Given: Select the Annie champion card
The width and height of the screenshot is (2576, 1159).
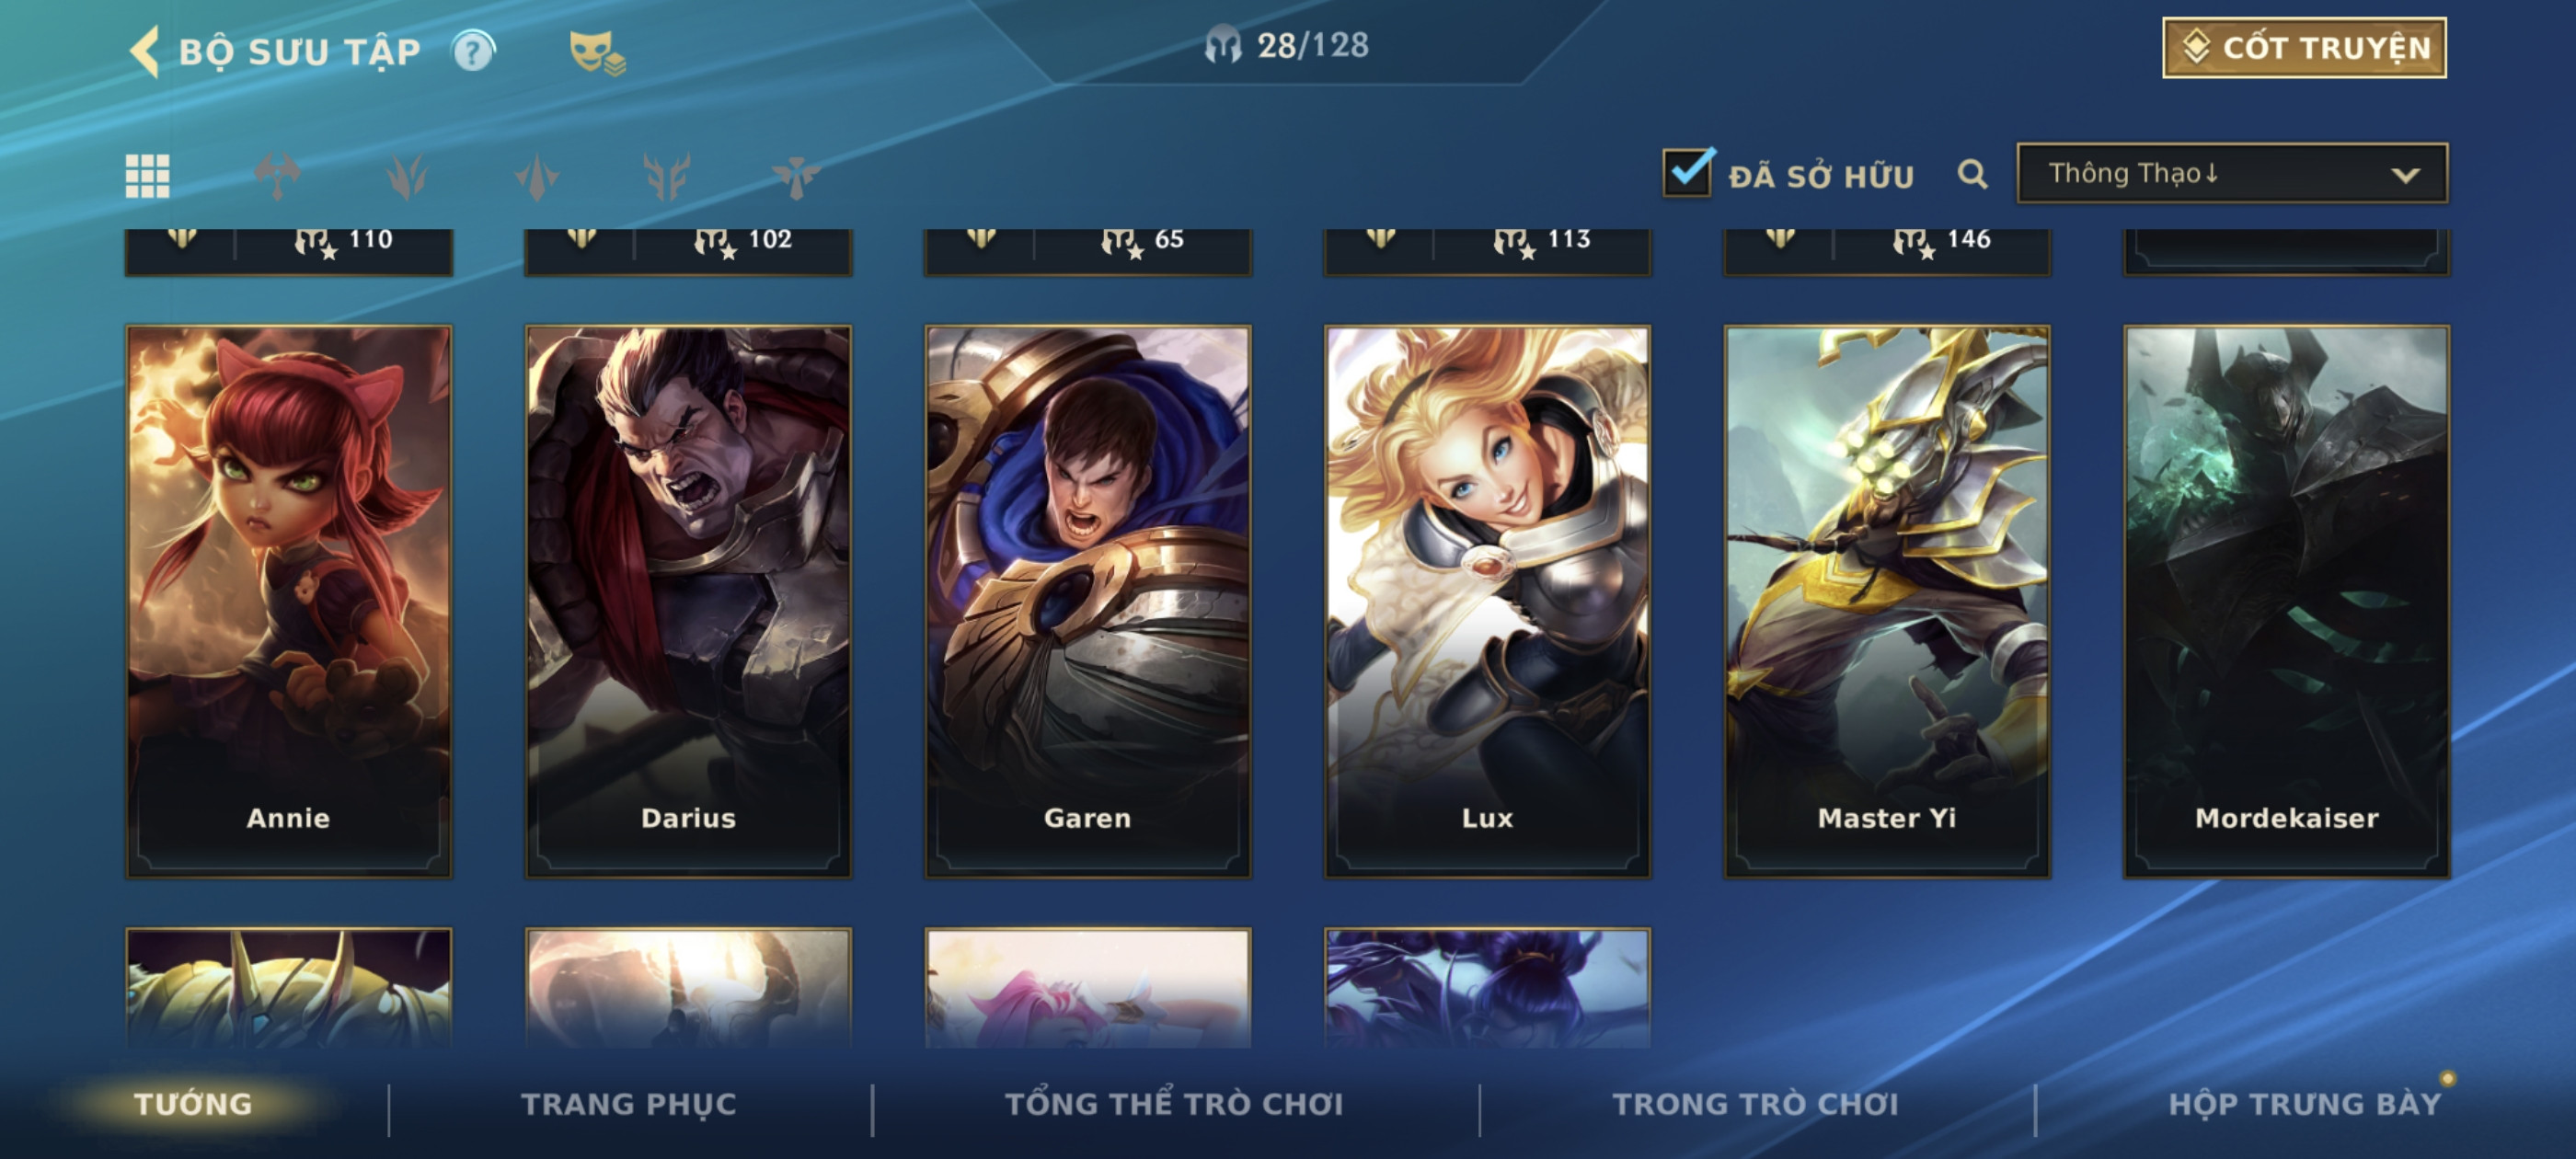Looking at the screenshot, I should coord(289,602).
